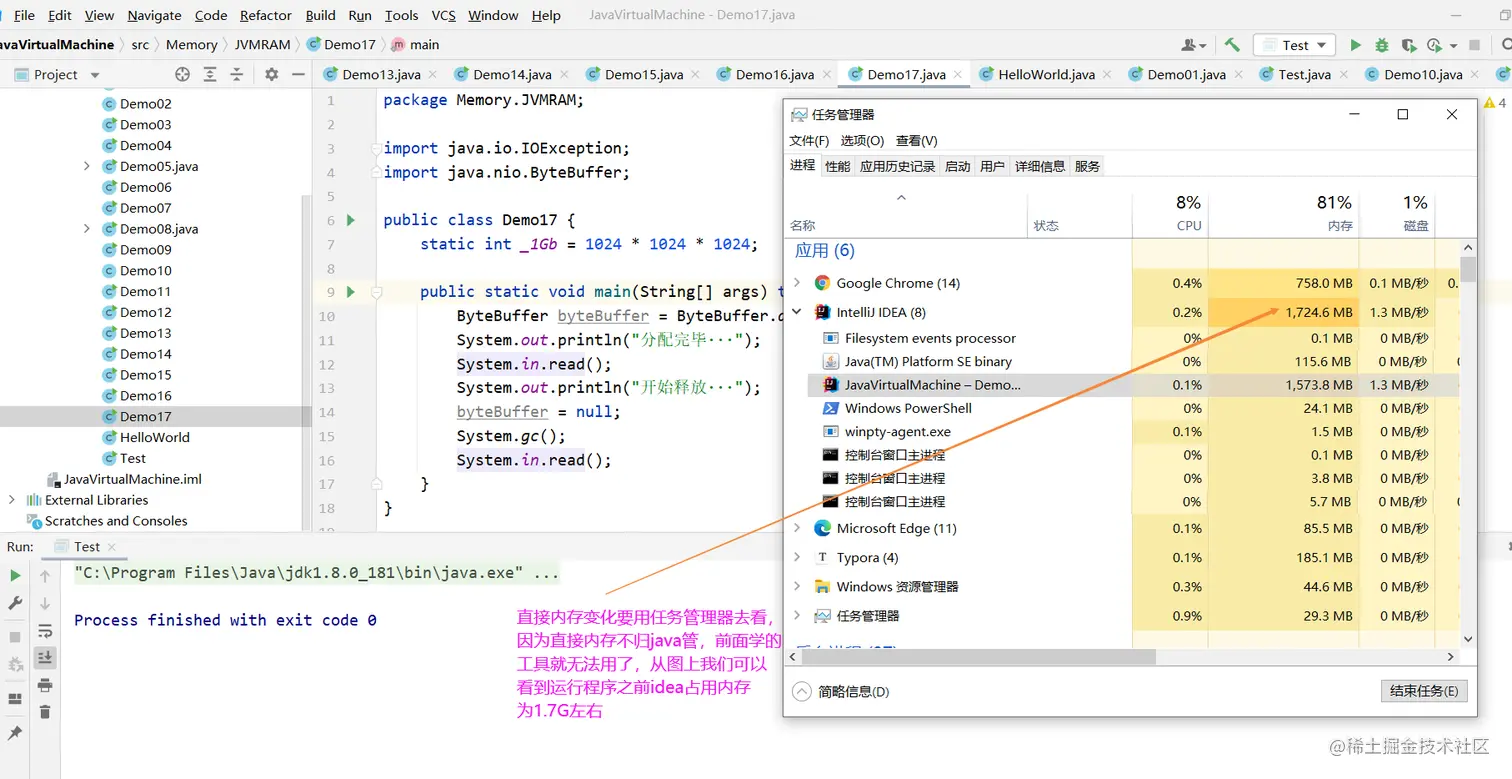Expand the Demo05.java tree node
The width and height of the screenshot is (1512, 779).
click(x=87, y=166)
